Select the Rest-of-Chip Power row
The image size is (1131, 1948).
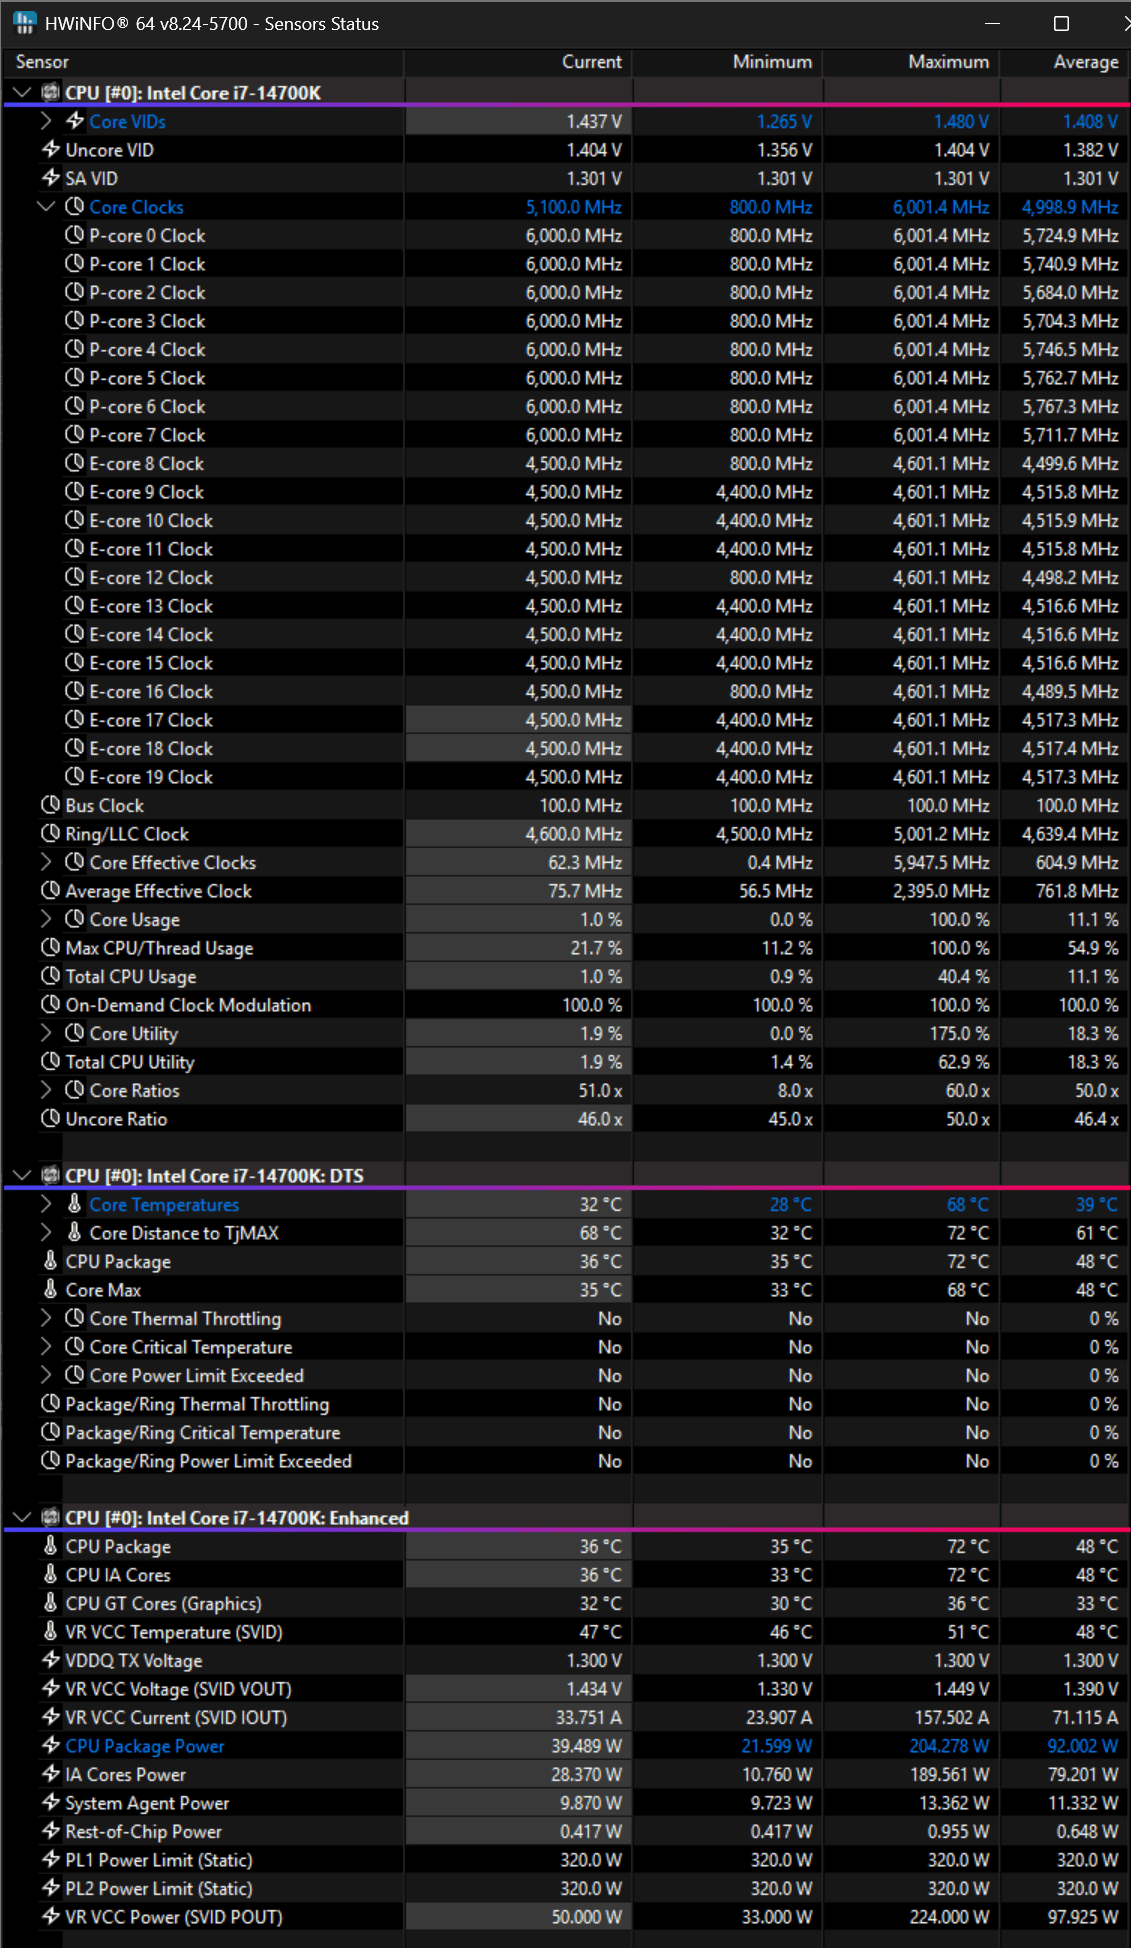pyautogui.click(x=566, y=1831)
